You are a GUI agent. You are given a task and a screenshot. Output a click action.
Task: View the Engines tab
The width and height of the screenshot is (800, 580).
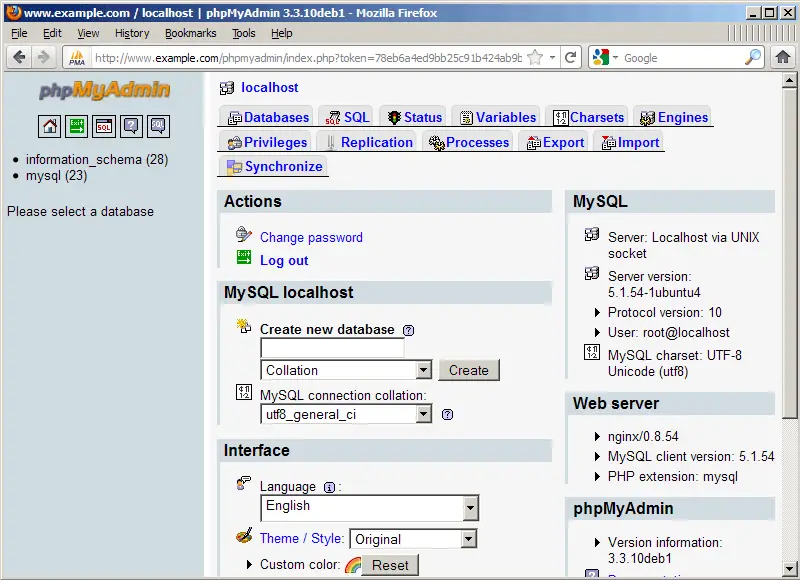pos(674,117)
